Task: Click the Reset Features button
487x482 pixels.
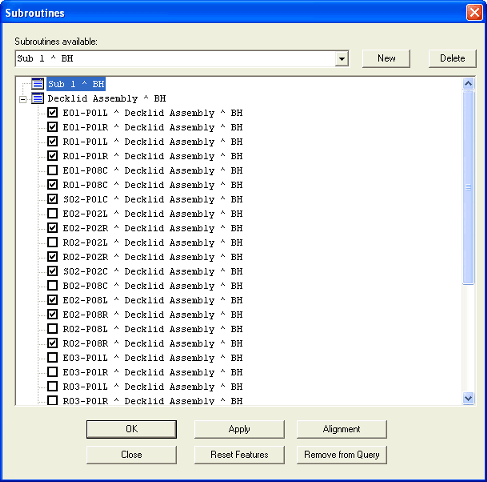Action: coord(239,455)
